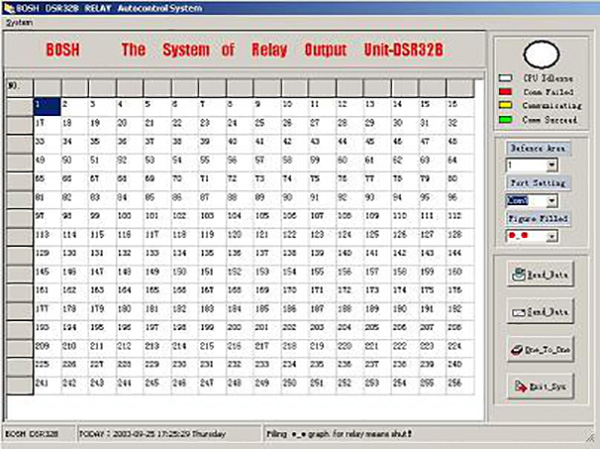Click the NO. corner header cell
Screen dimensions: 600x449
point(20,88)
